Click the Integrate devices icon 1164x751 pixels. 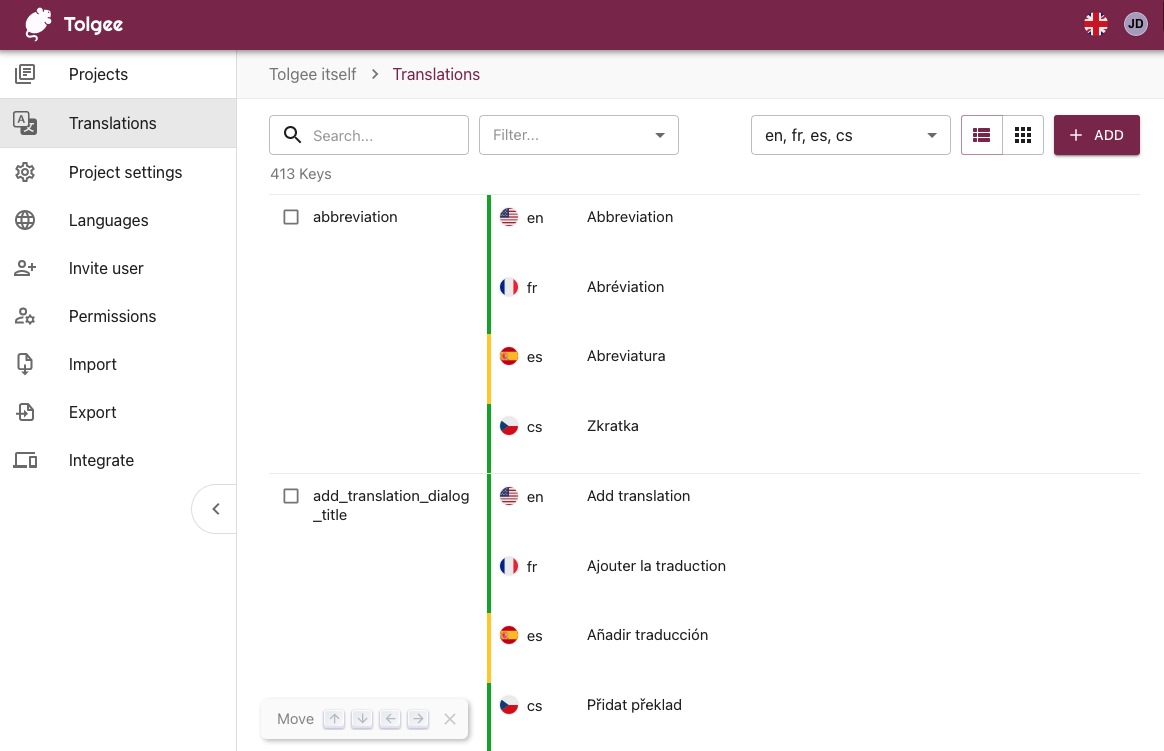[x=25, y=460]
